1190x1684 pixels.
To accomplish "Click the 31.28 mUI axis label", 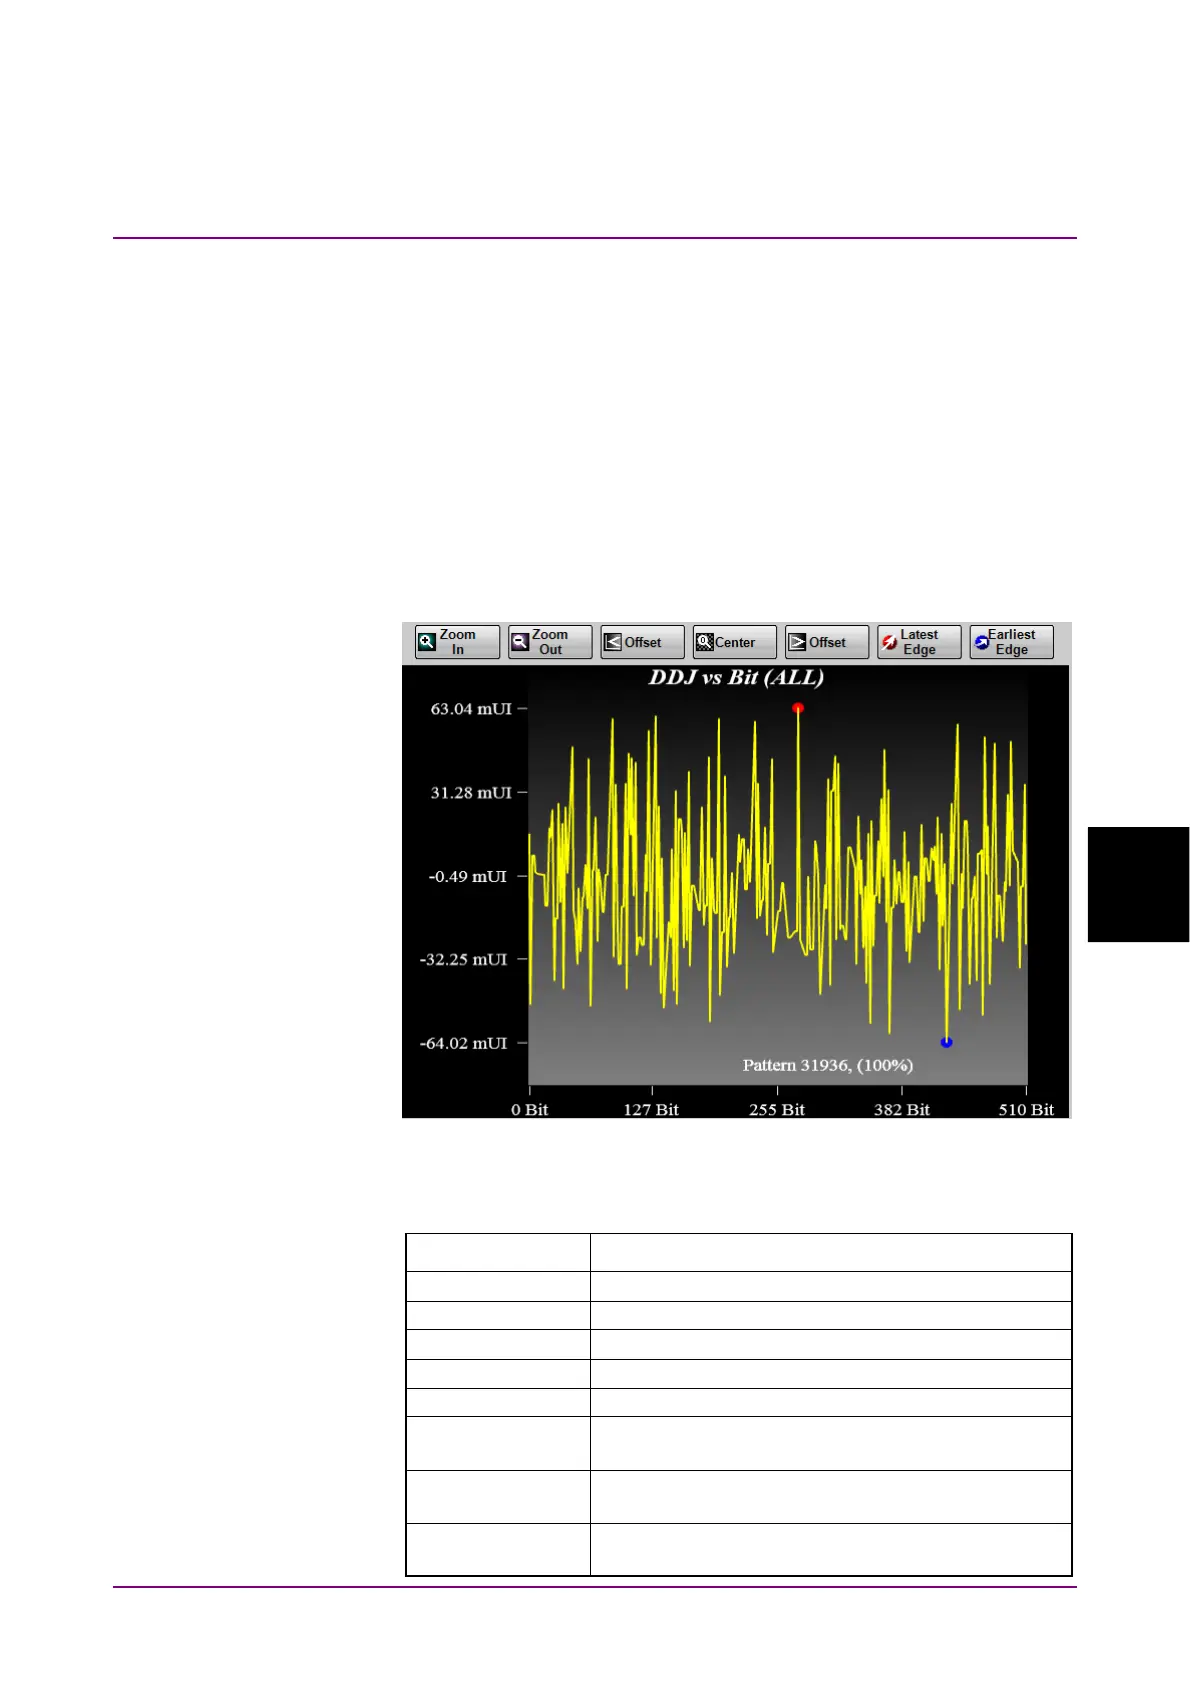I will pyautogui.click(x=471, y=793).
